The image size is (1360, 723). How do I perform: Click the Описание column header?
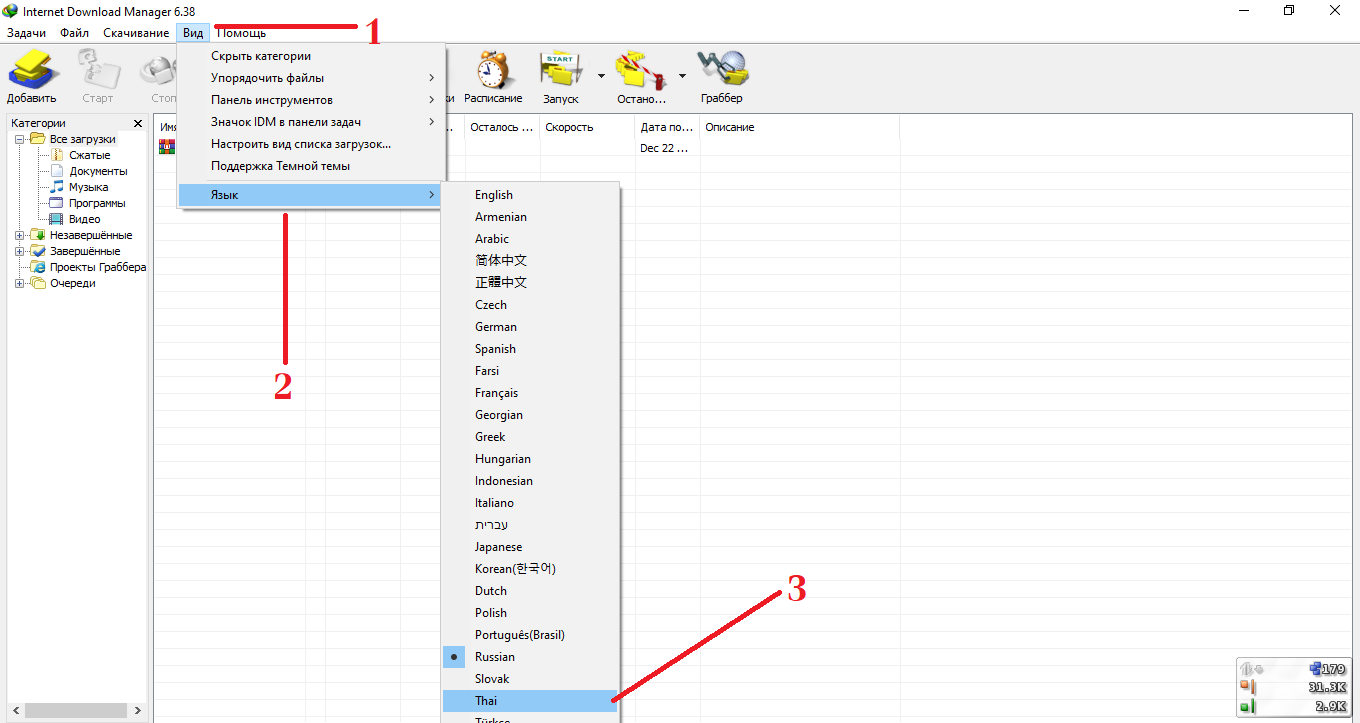pos(799,127)
